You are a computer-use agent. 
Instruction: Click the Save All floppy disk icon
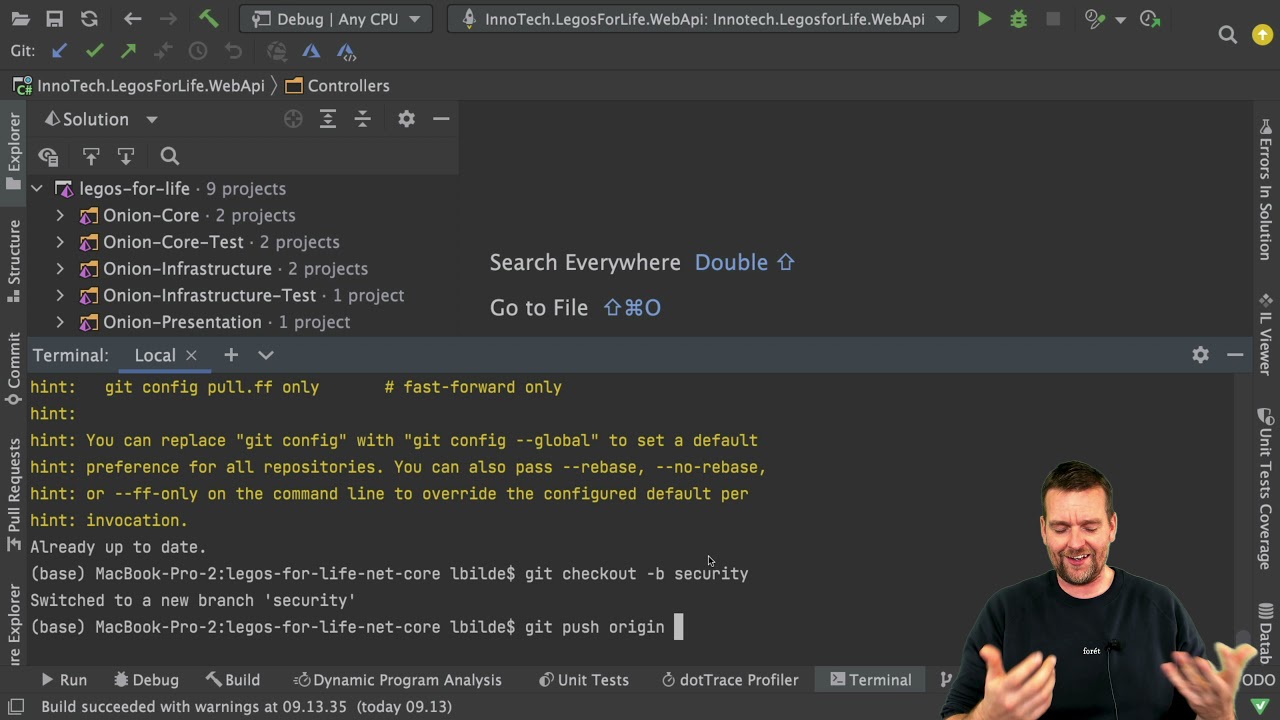coord(55,19)
